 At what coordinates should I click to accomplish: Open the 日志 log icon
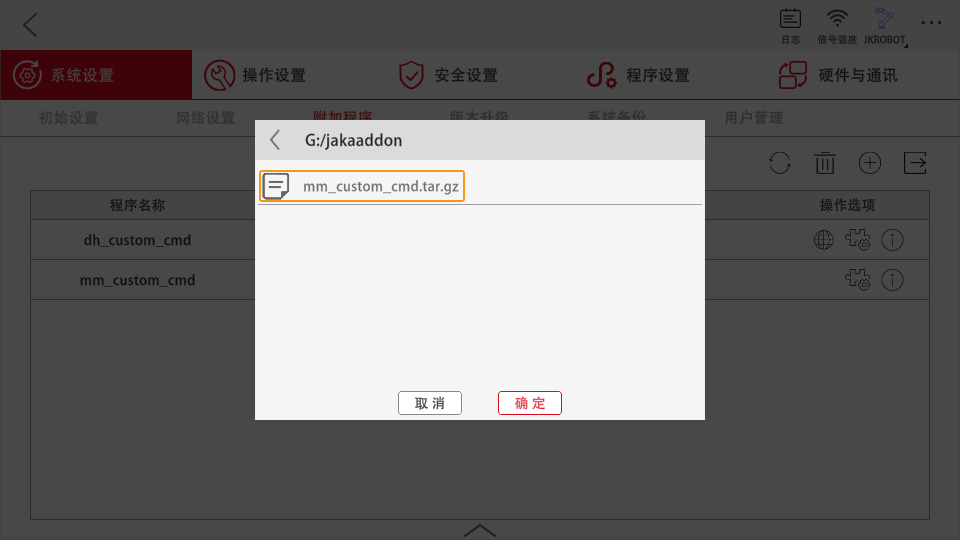(x=790, y=26)
